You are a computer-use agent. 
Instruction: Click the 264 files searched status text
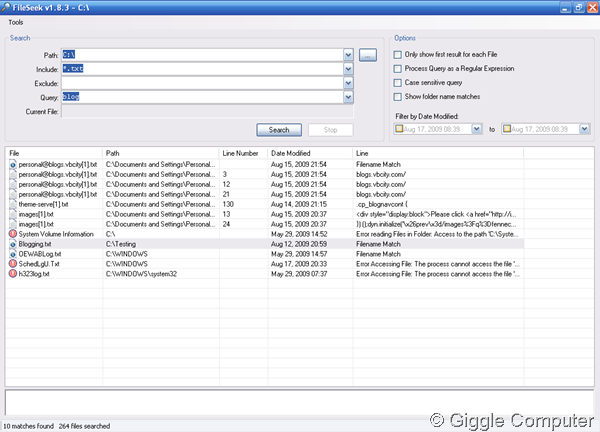(x=84, y=426)
